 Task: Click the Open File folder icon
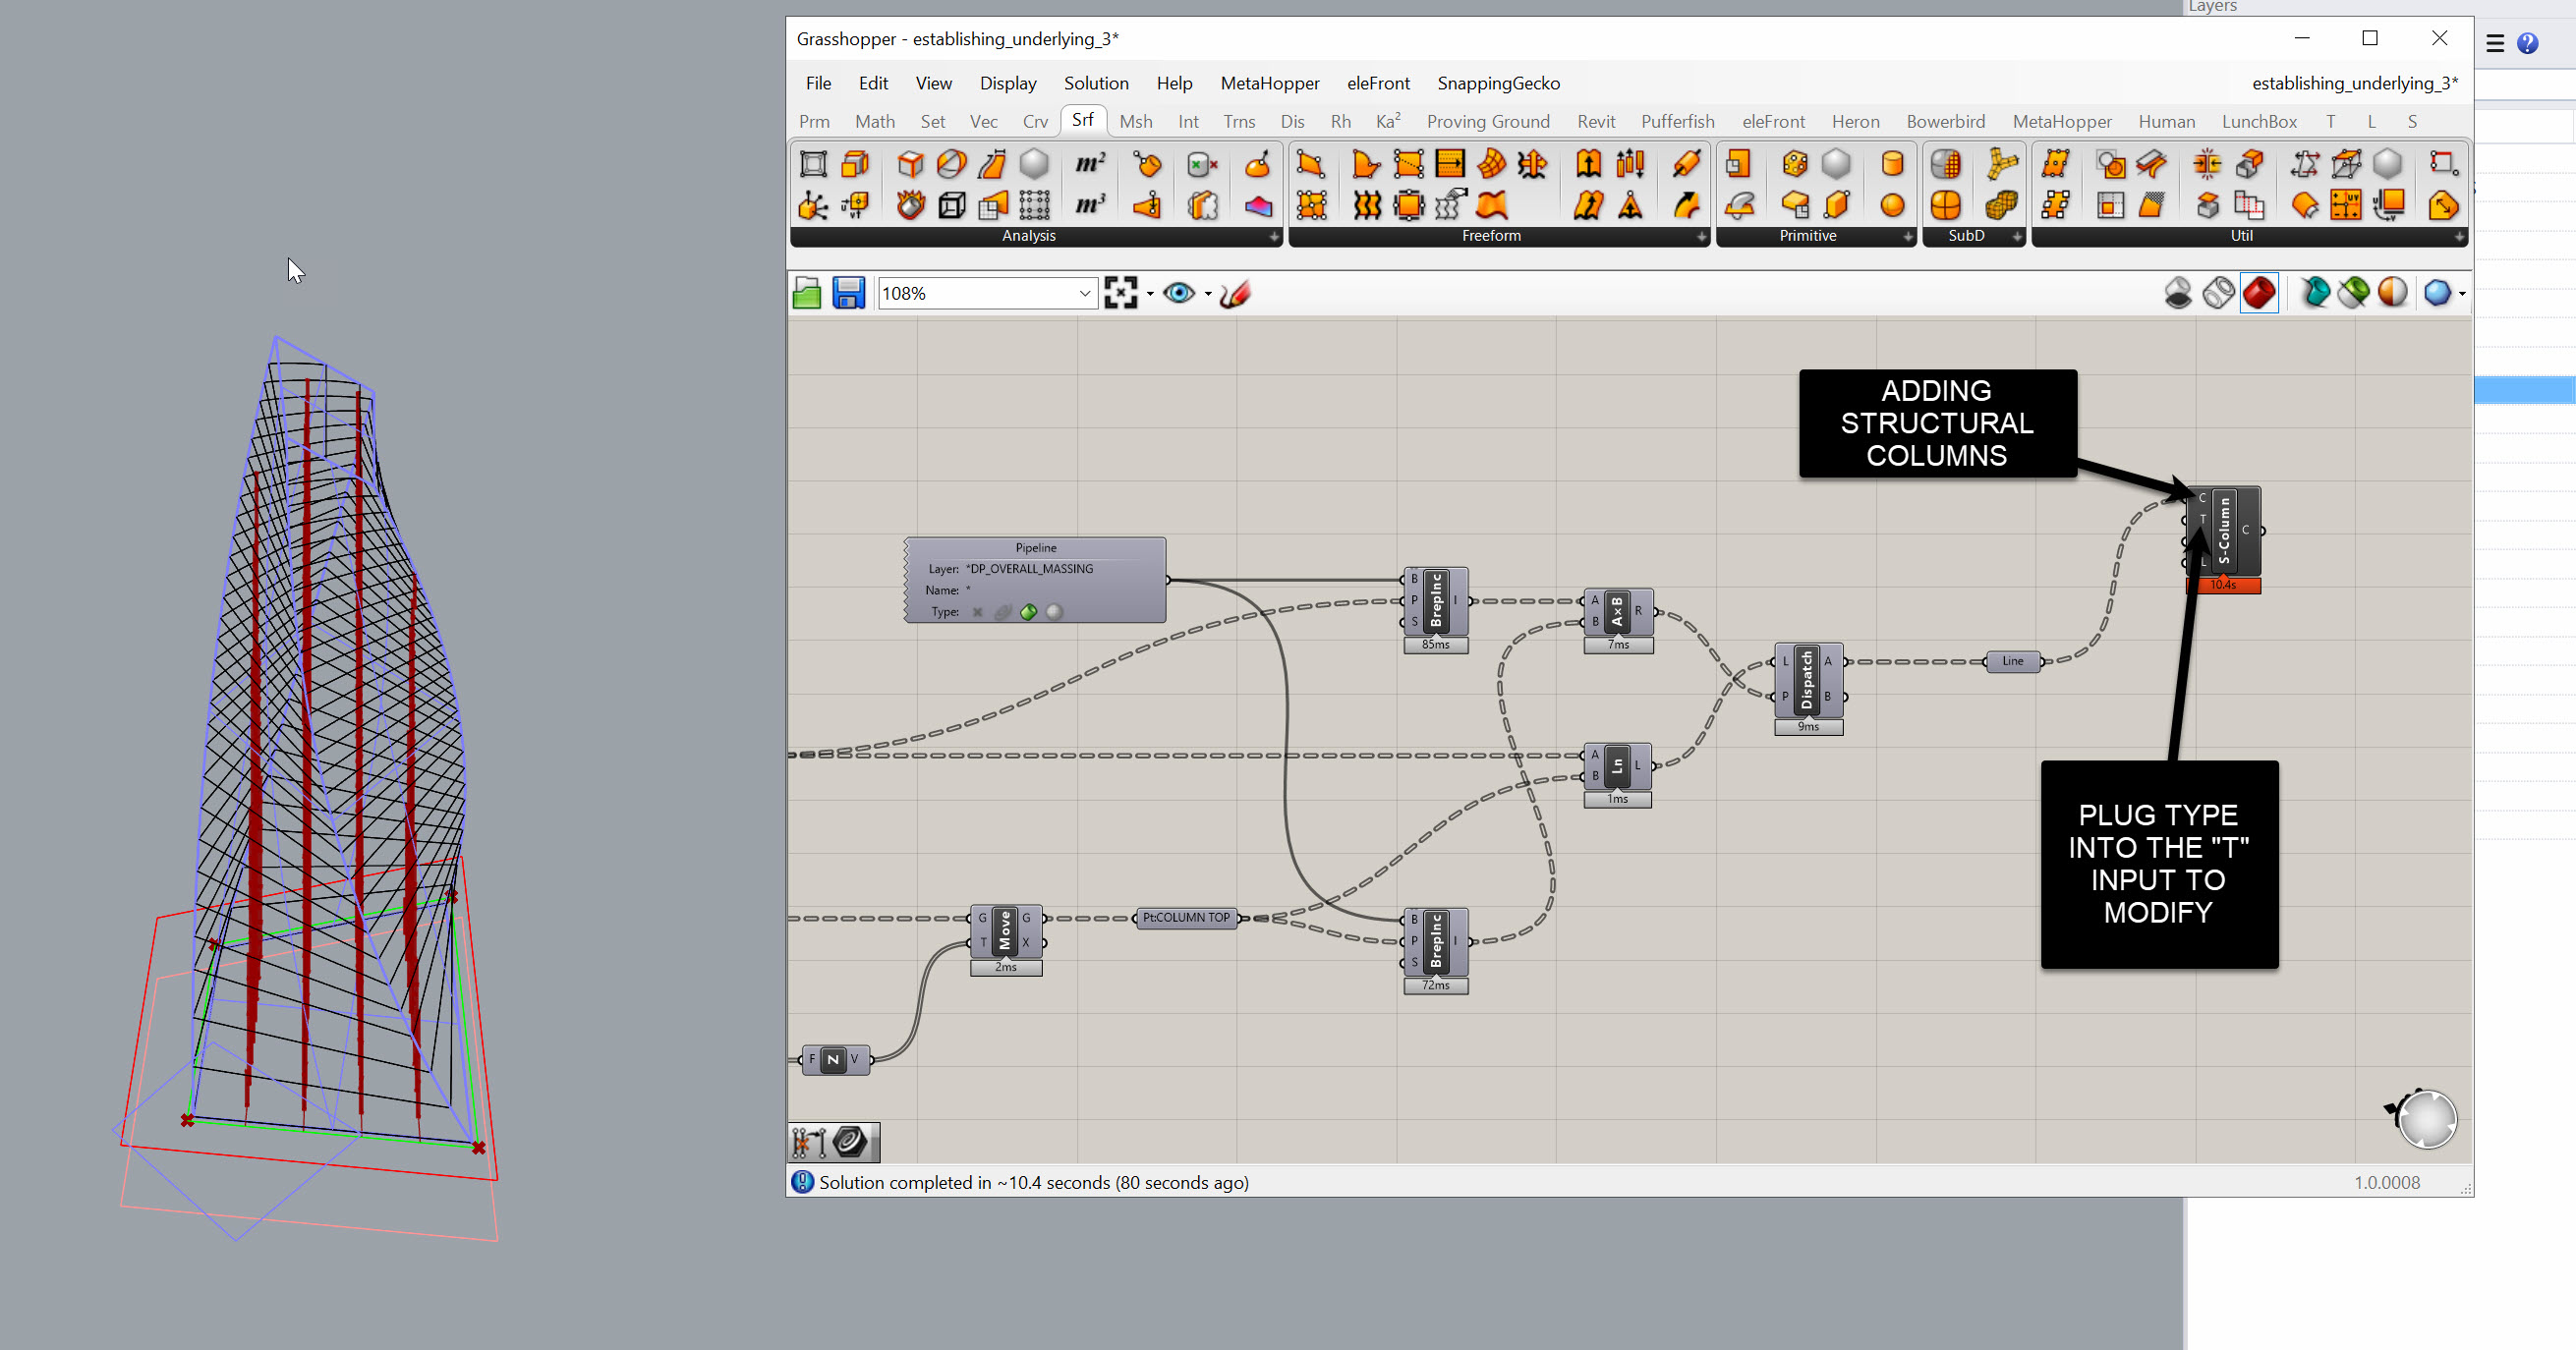[806, 293]
